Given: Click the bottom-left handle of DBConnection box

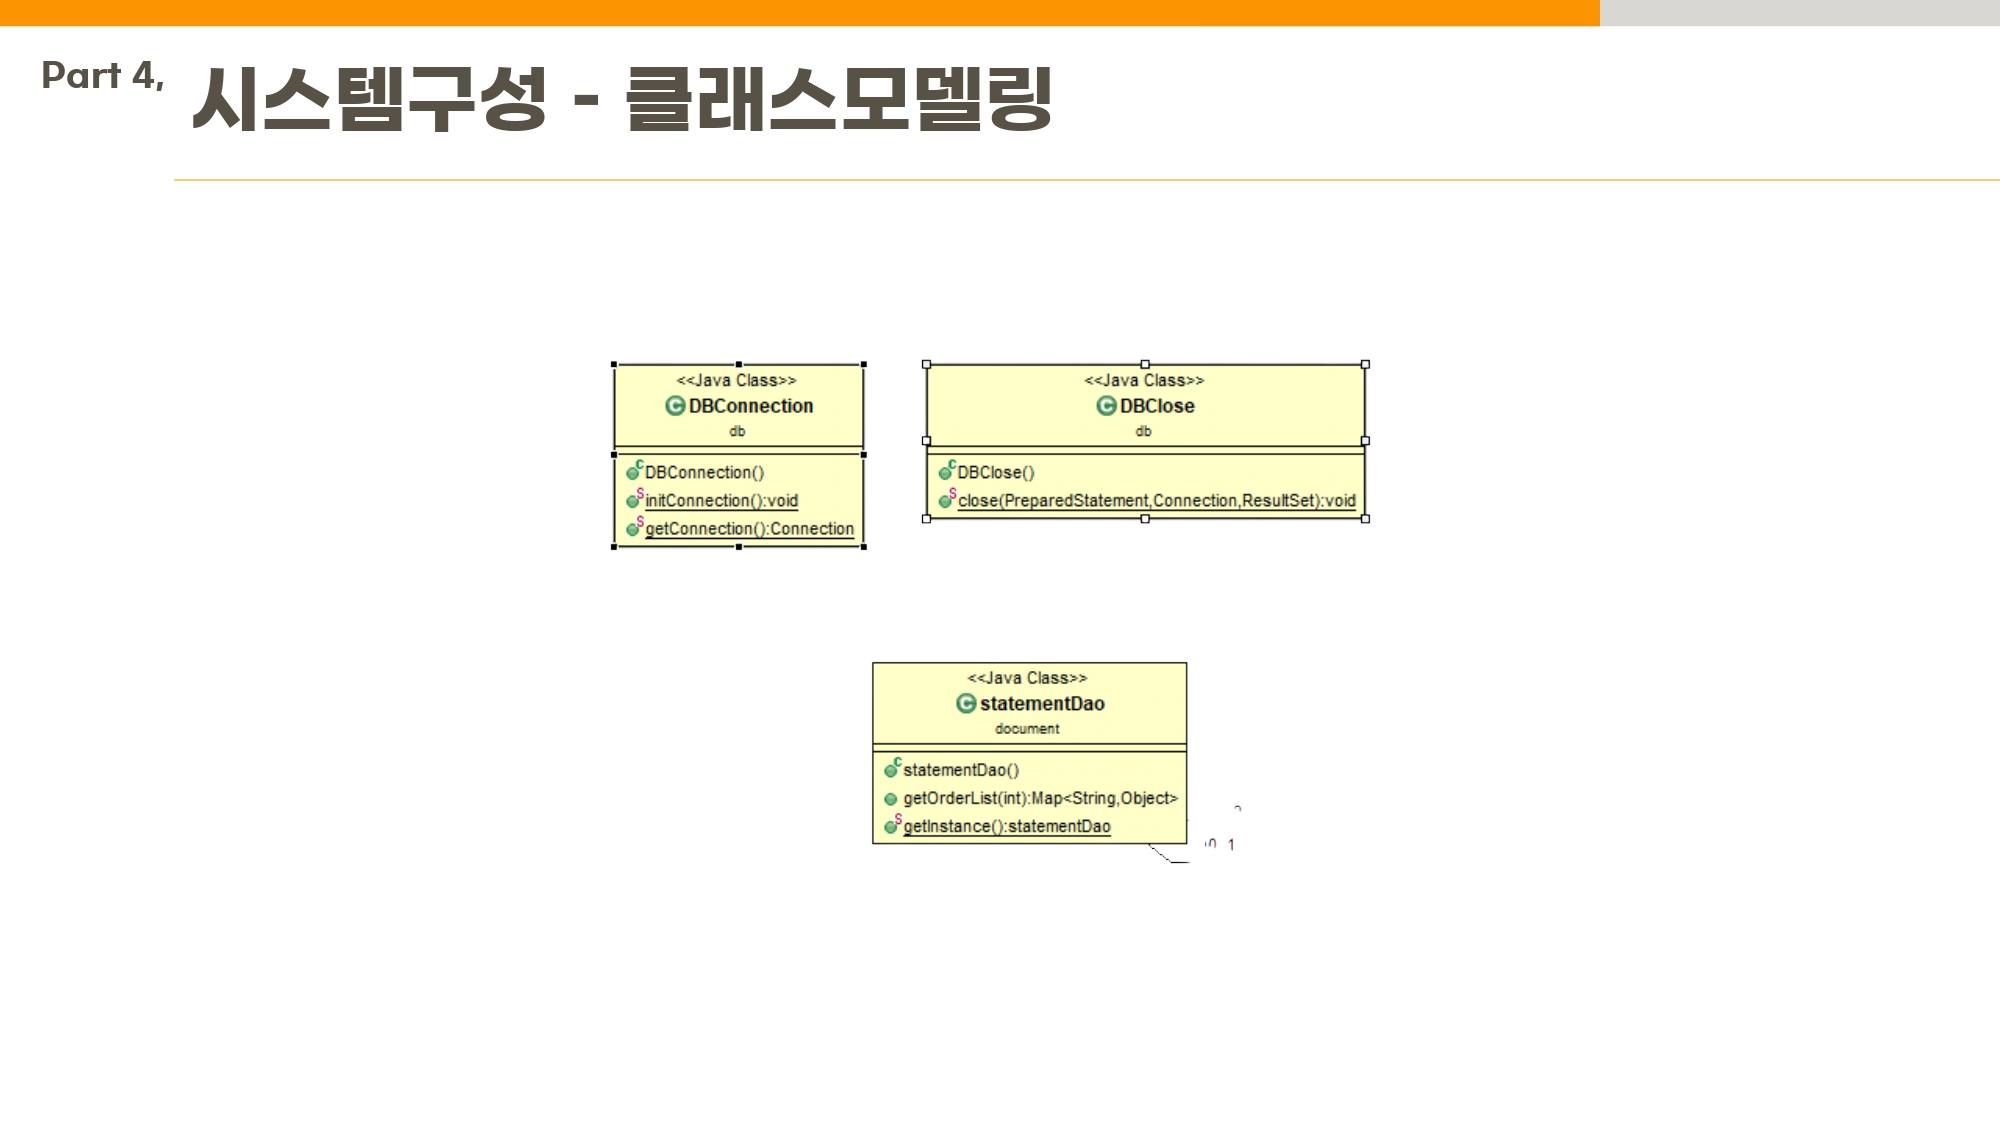Looking at the screenshot, I should click(614, 547).
